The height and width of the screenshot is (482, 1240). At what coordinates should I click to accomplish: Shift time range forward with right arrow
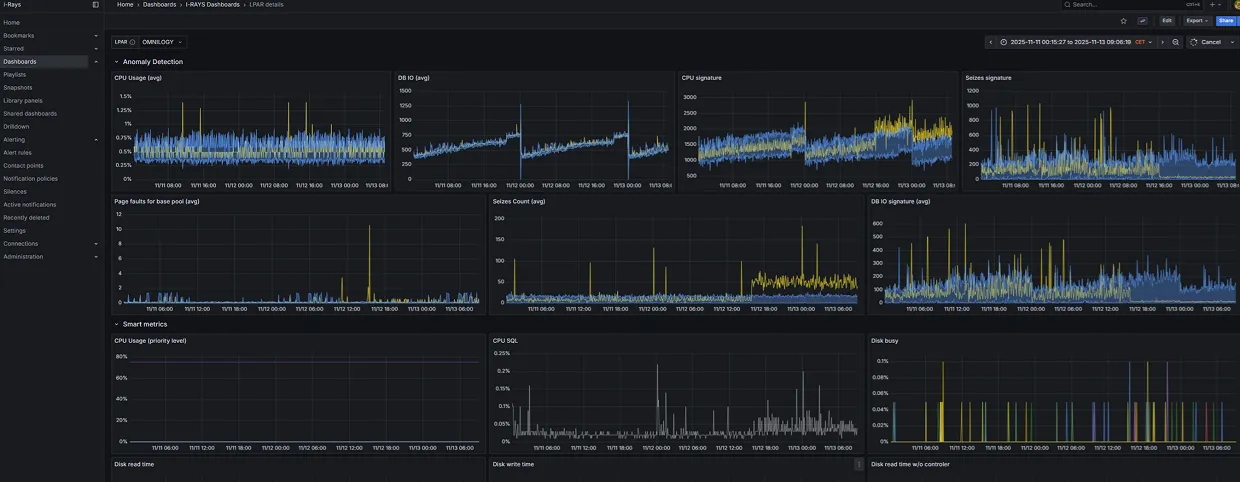coord(1162,42)
